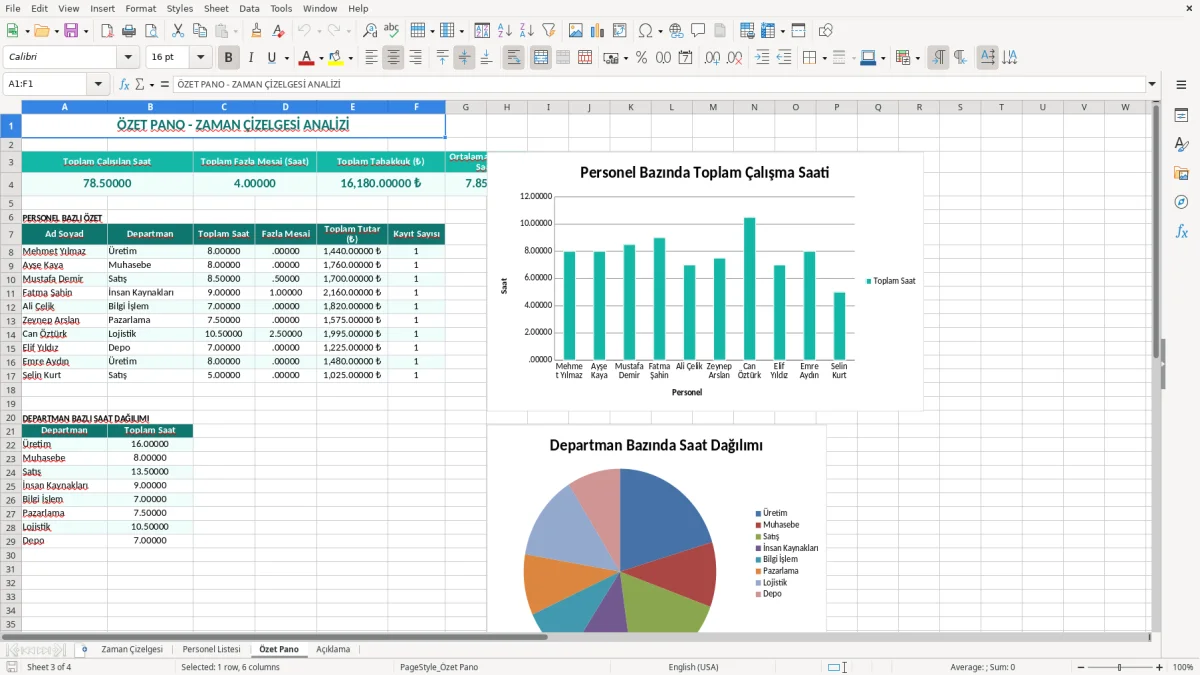
Task: Click the Insert Hyperlink globe icon
Action: point(676,31)
